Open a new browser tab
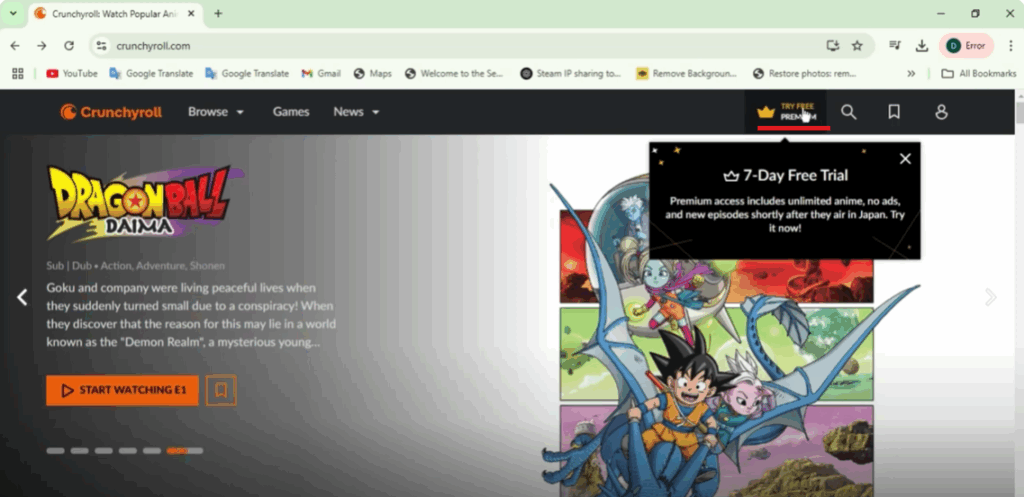The height and width of the screenshot is (497, 1024). [218, 14]
